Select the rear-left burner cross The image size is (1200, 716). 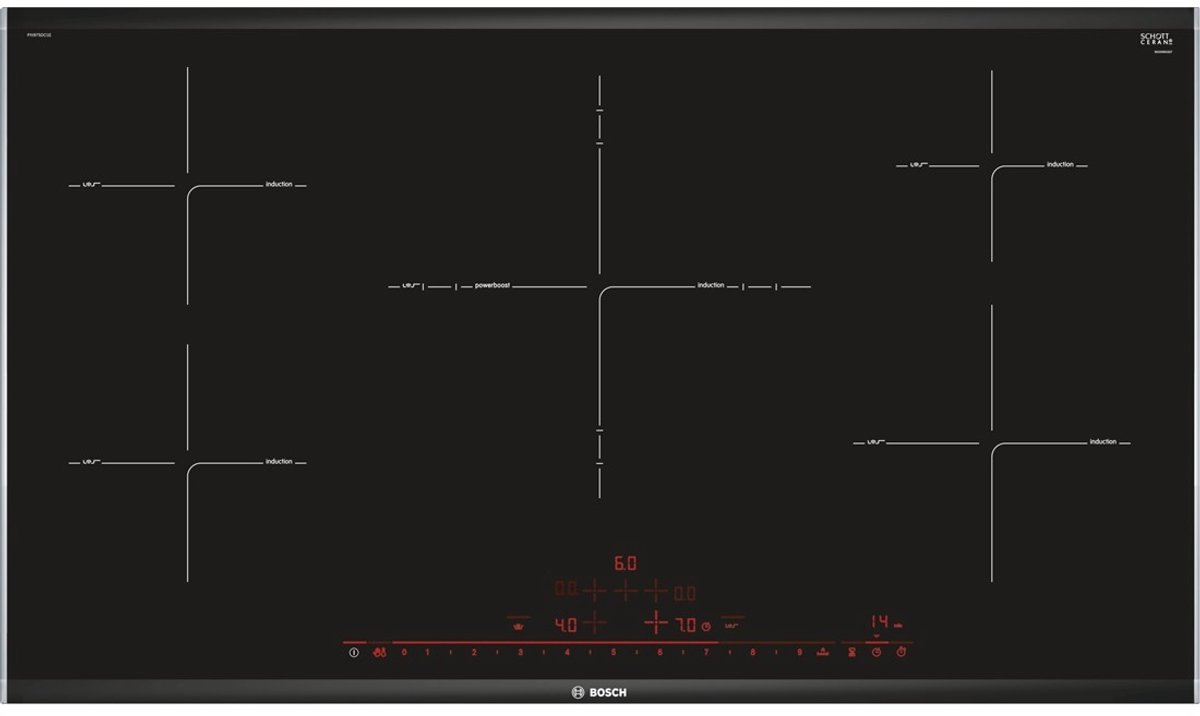point(594,591)
